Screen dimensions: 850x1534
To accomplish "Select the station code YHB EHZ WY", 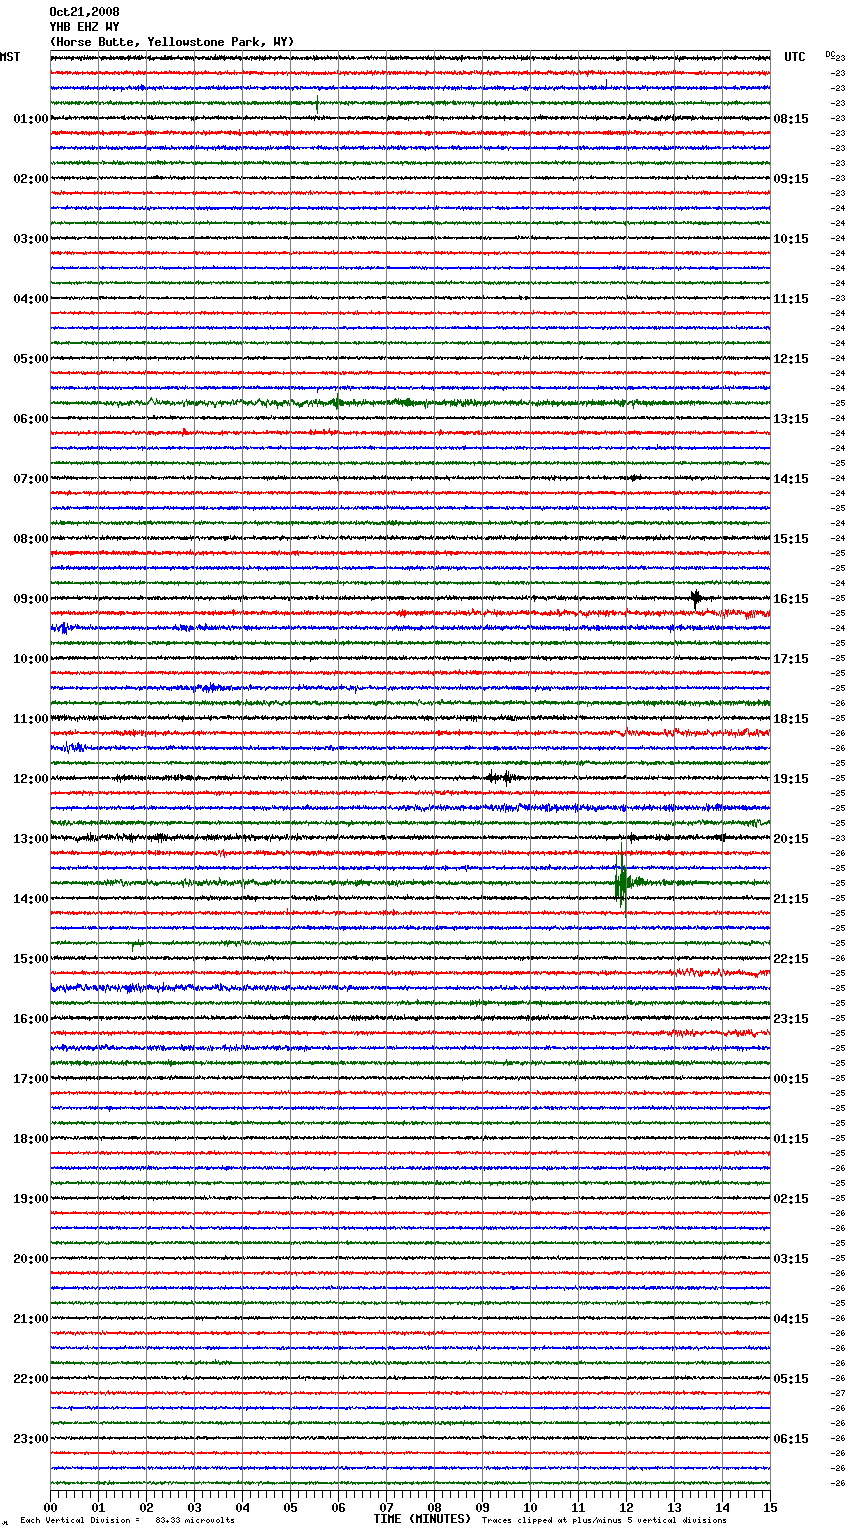I will coord(84,27).
